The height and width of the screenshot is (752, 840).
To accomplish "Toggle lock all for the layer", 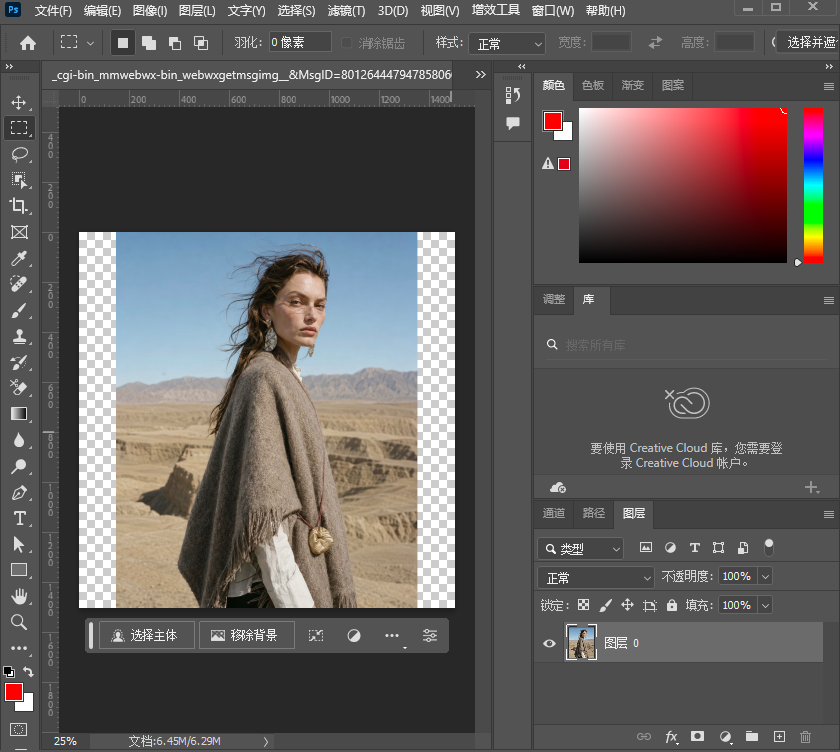I will (671, 605).
